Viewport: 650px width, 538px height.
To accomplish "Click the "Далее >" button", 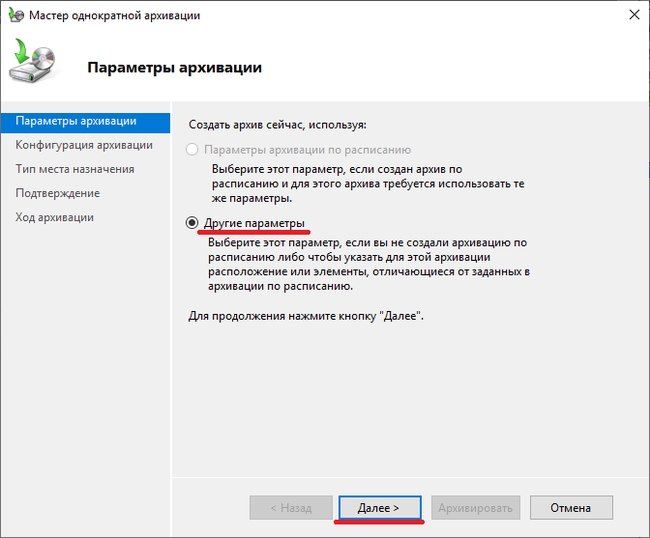I will tap(379, 508).
